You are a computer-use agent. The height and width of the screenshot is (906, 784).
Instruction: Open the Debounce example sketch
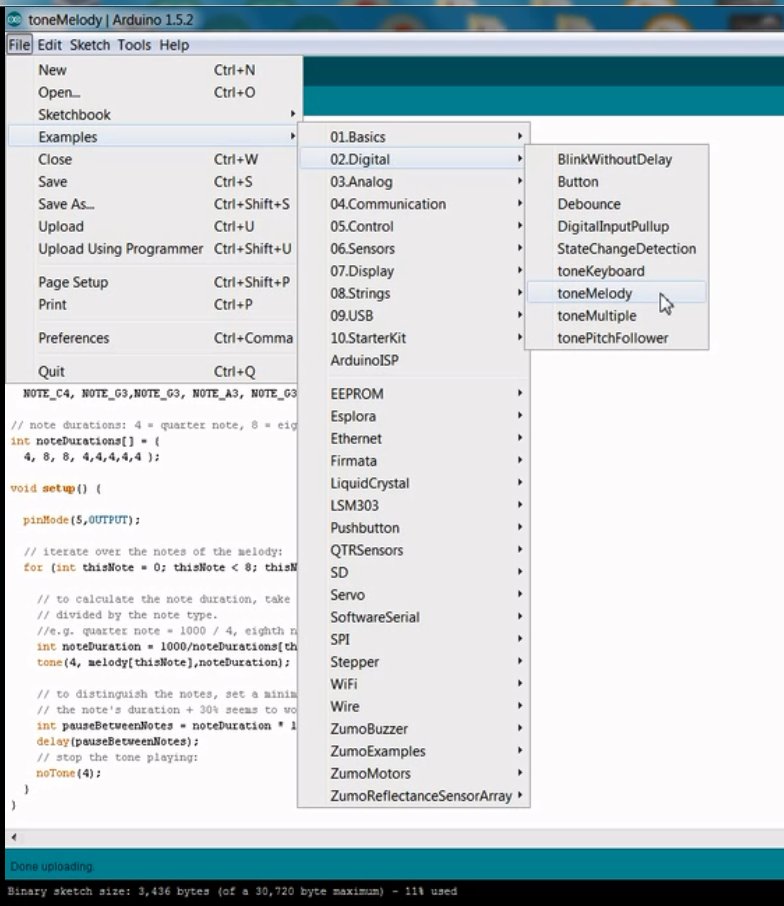coord(616,204)
